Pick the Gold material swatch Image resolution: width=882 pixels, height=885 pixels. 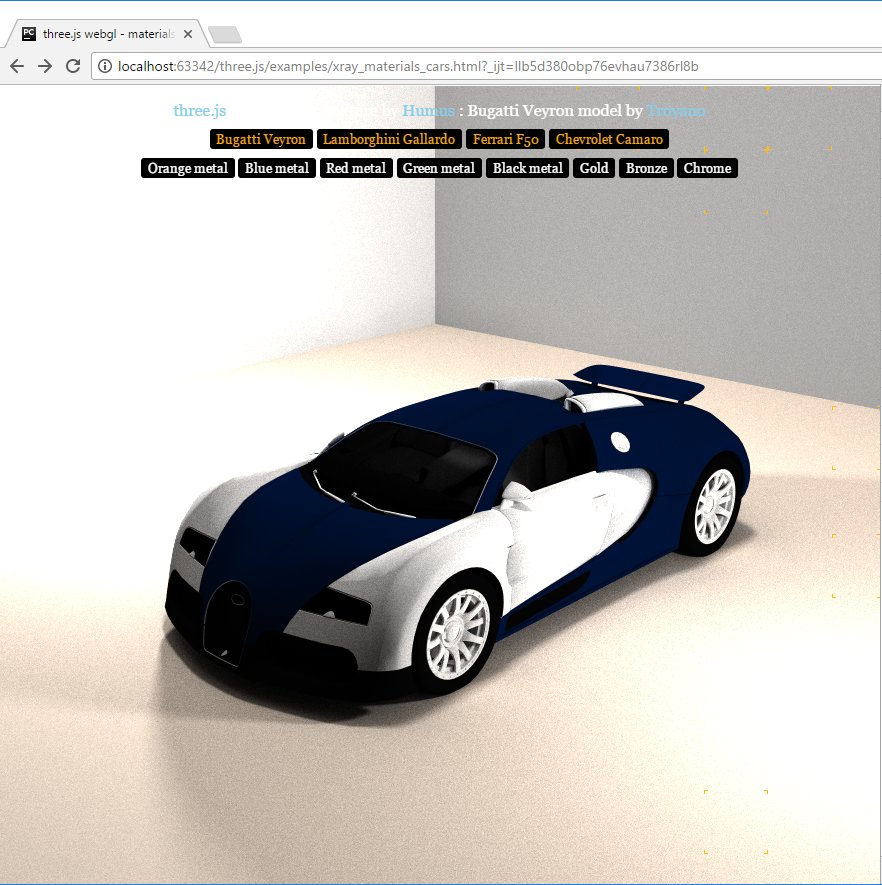[x=593, y=168]
